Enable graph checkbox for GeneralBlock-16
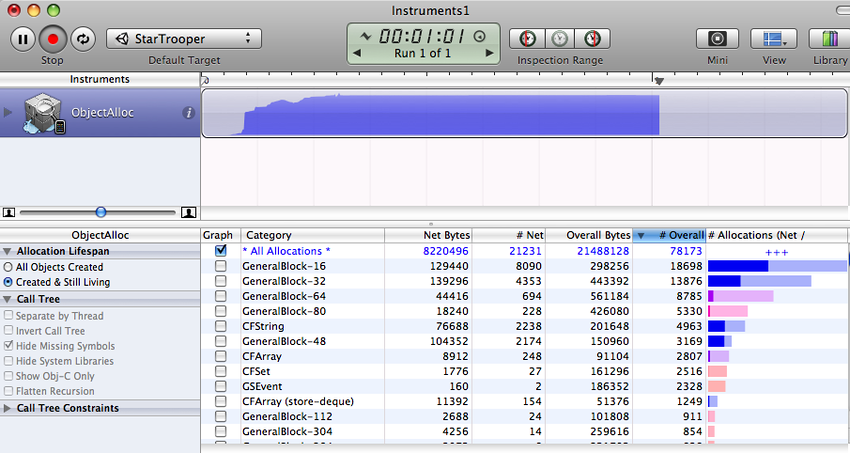Image resolution: width=850 pixels, height=453 pixels. tap(221, 266)
